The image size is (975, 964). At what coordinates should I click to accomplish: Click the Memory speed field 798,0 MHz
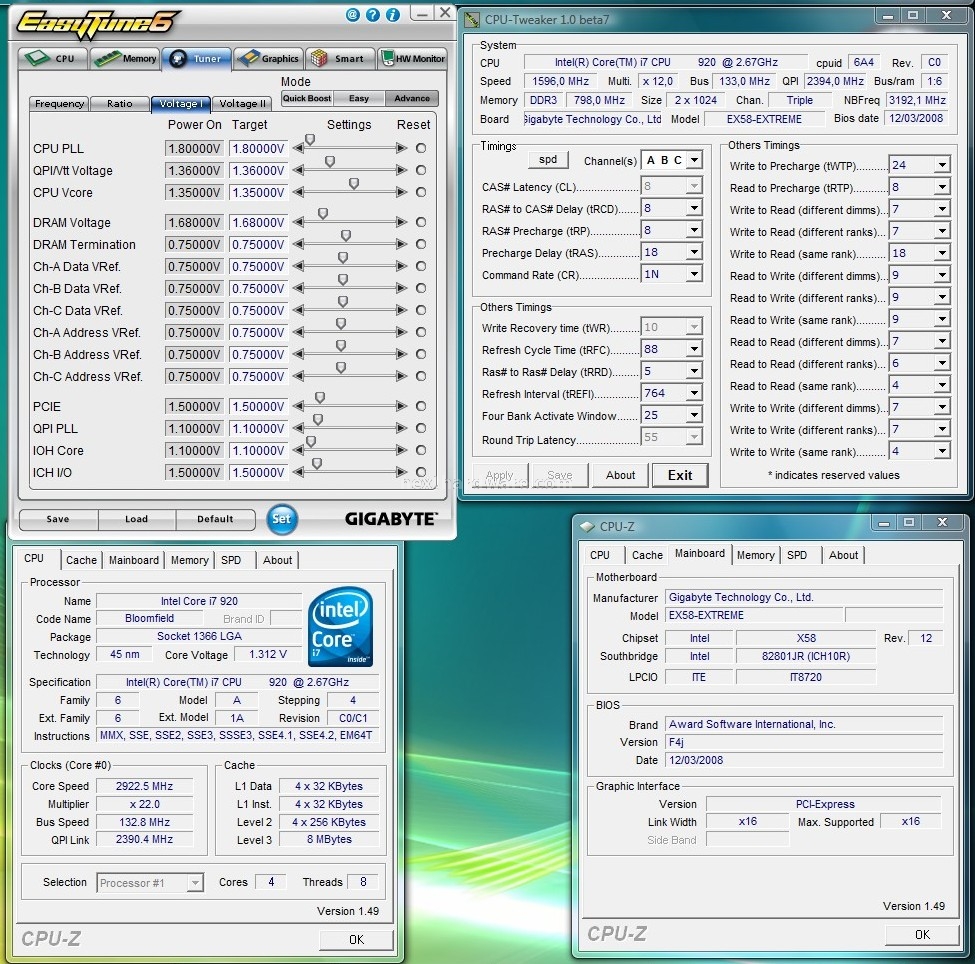click(599, 100)
